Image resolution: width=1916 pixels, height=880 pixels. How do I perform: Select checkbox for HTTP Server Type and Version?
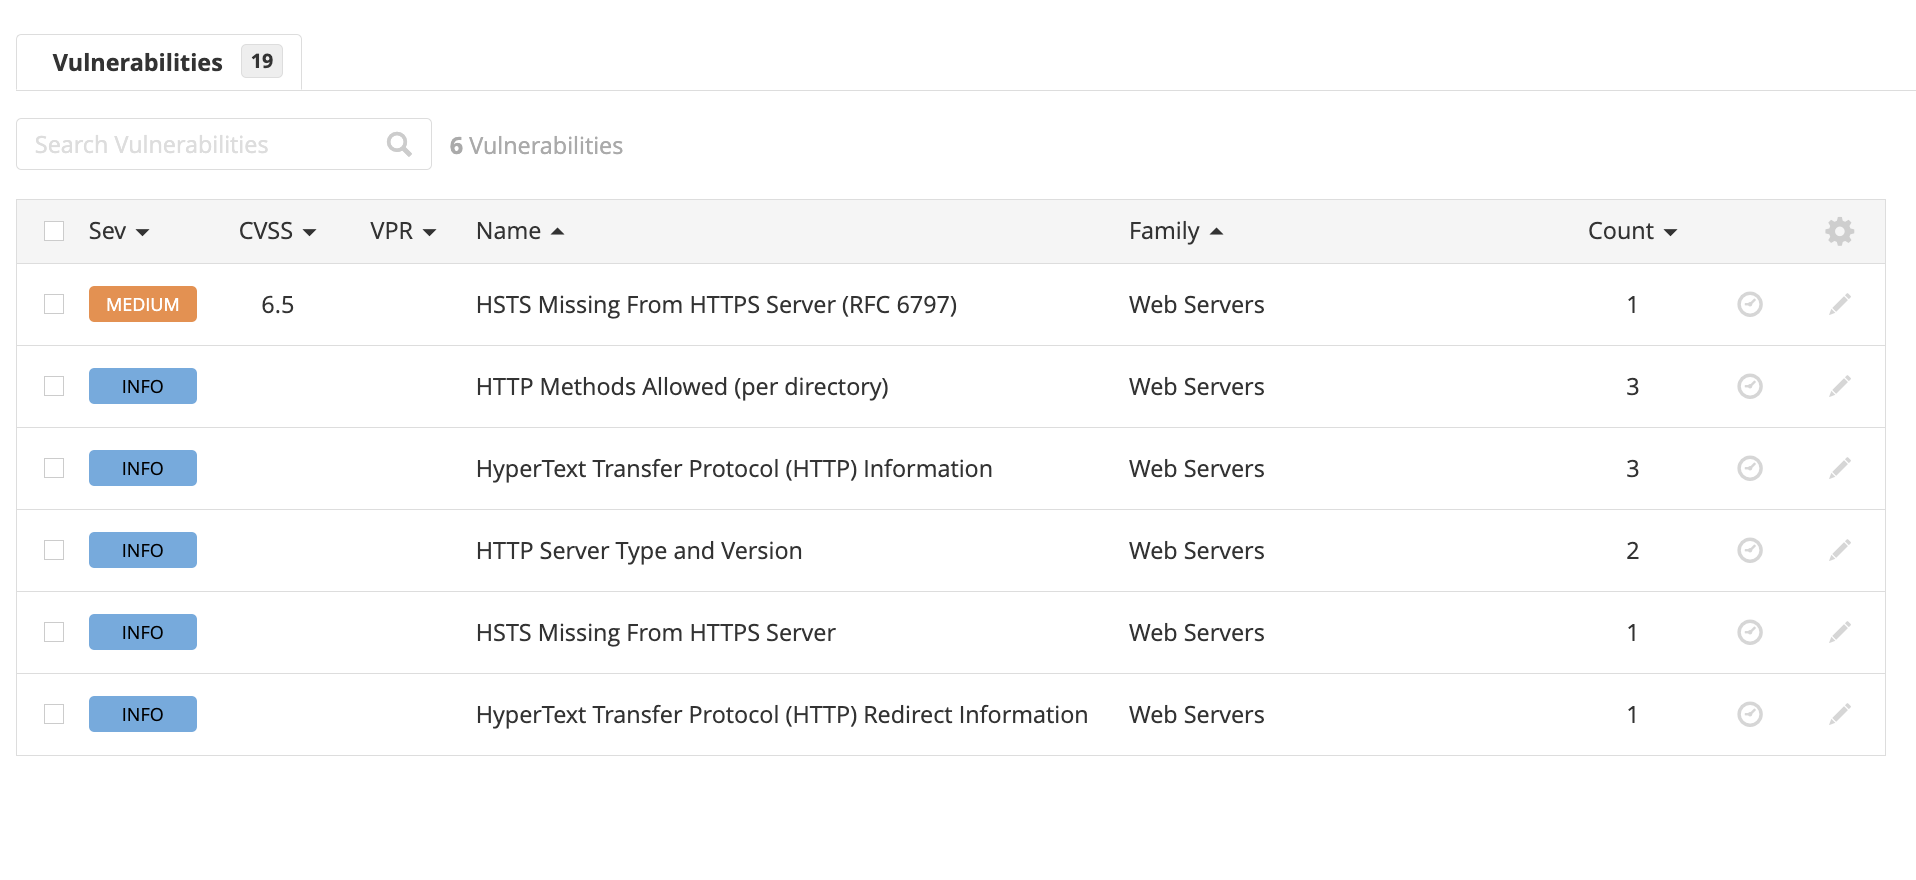tap(54, 551)
